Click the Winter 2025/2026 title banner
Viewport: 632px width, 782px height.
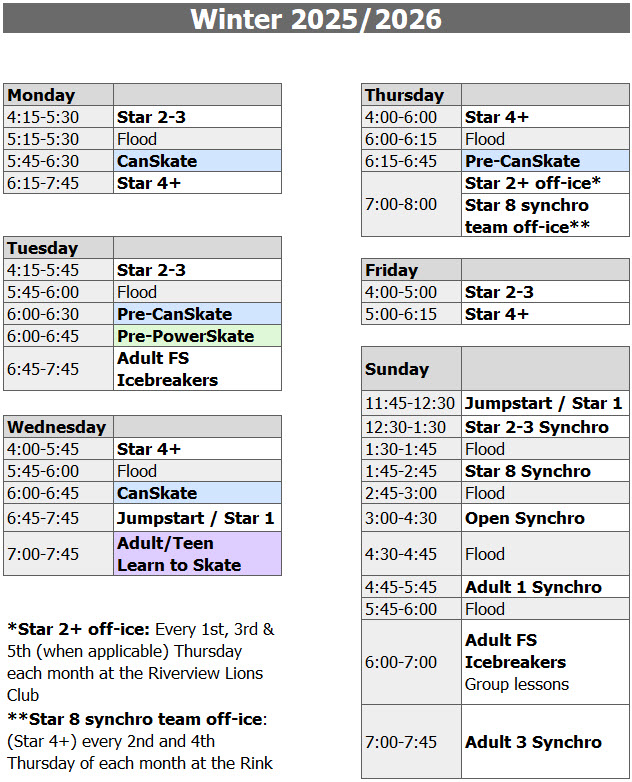pyautogui.click(x=316, y=18)
